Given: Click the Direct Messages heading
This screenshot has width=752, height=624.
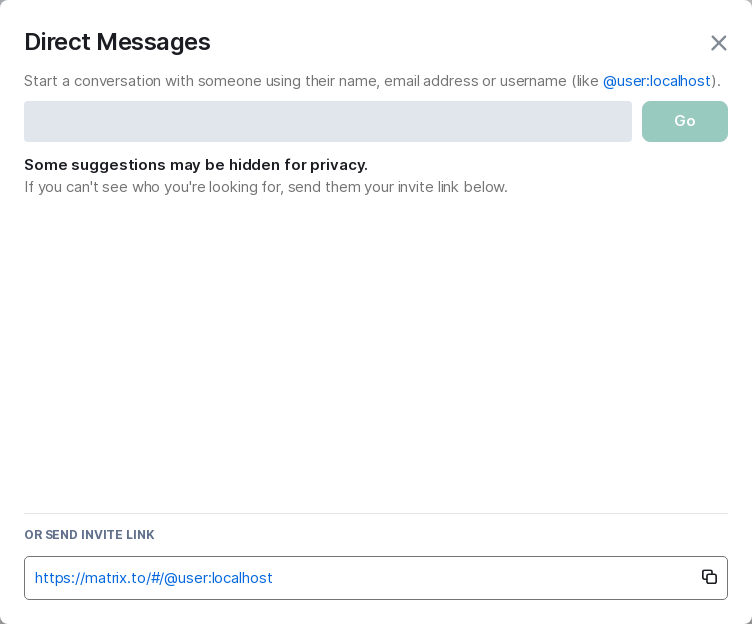Looking at the screenshot, I should pyautogui.click(x=117, y=42).
